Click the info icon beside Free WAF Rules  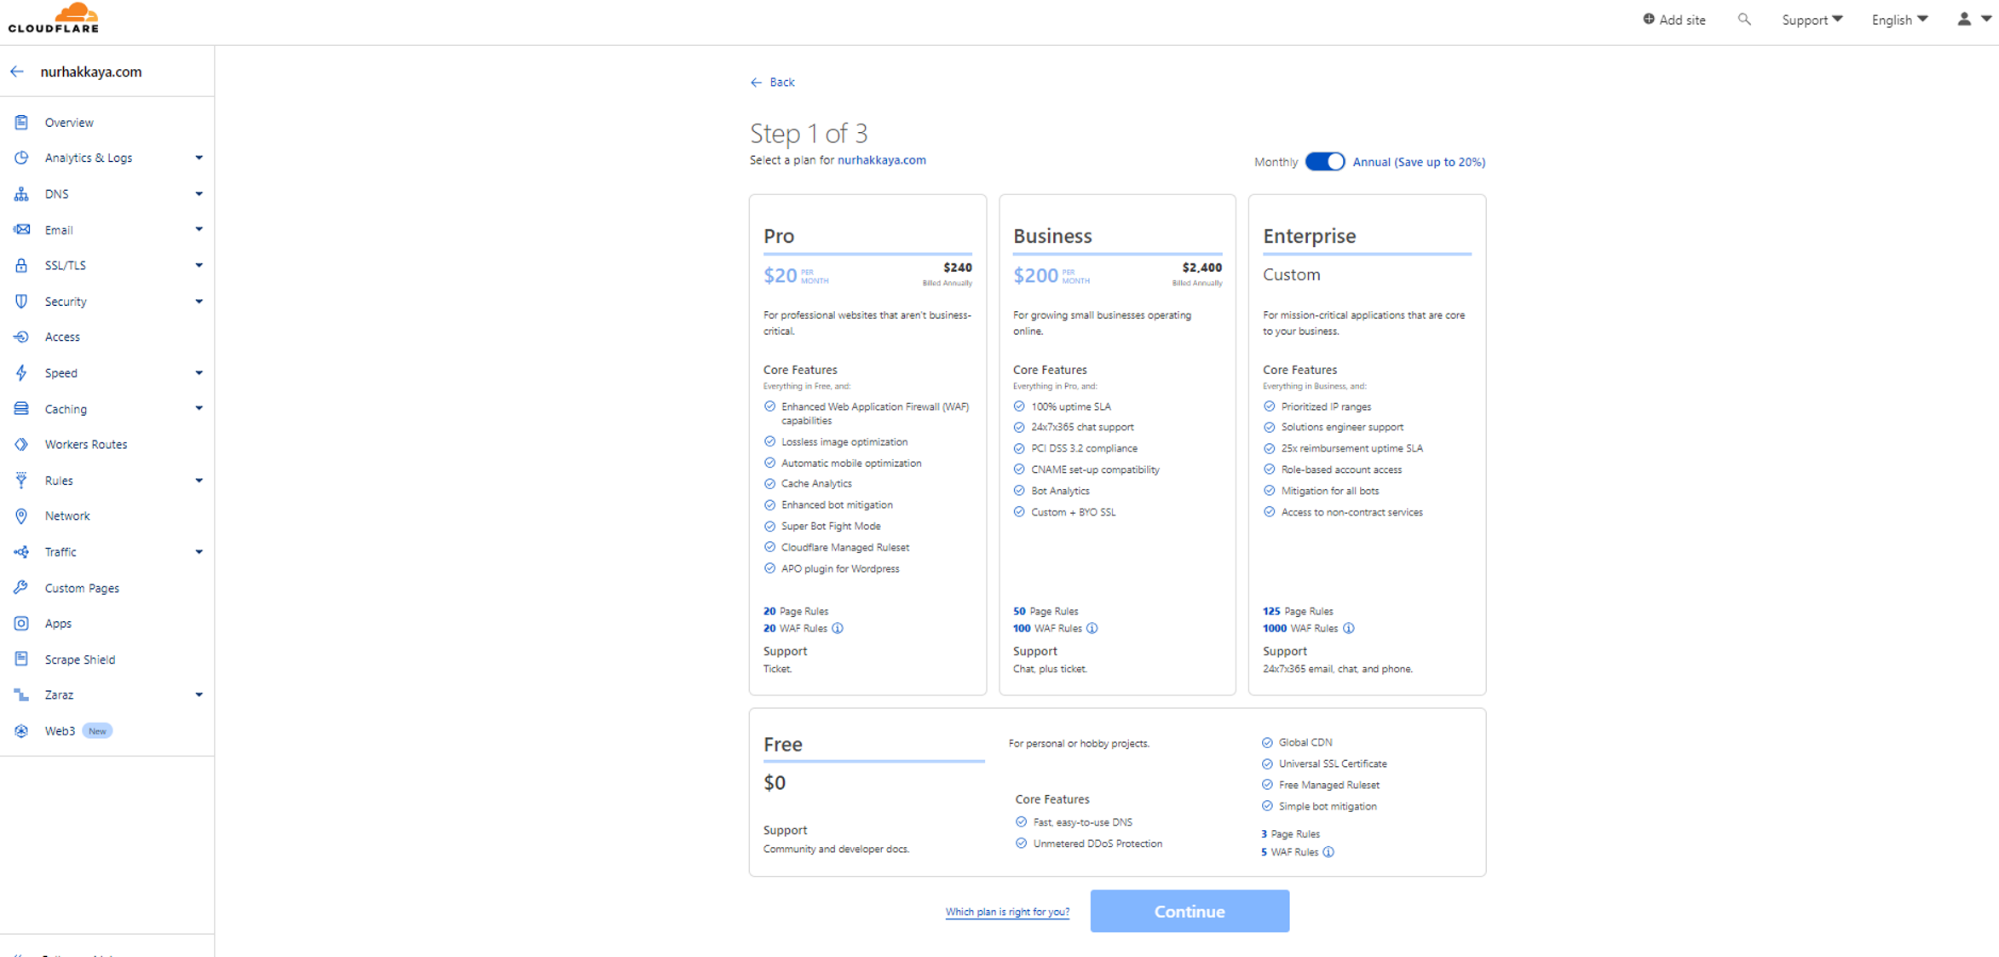[1328, 852]
